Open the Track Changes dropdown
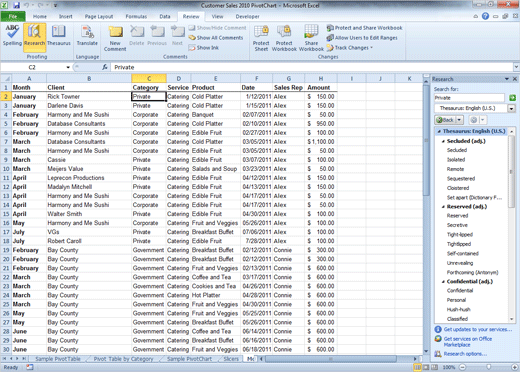520x372 pixels. [x=350, y=48]
